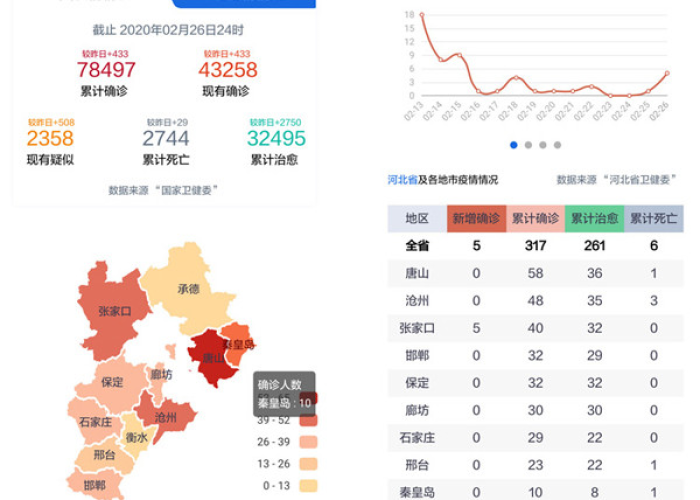Click the 数据来源 河北省卫健委 source text
This screenshot has width=700, height=500.
tap(617, 179)
